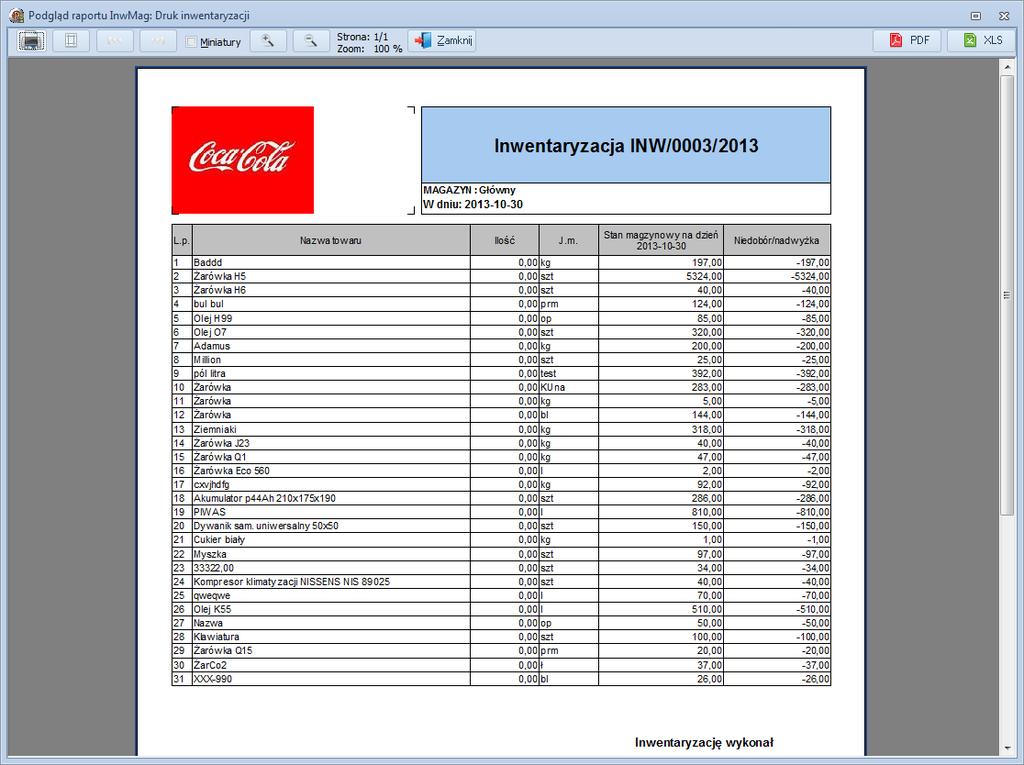Image resolution: width=1024 pixels, height=765 pixels.
Task: Select the 'Klawiatura' item name
Action: pos(216,637)
